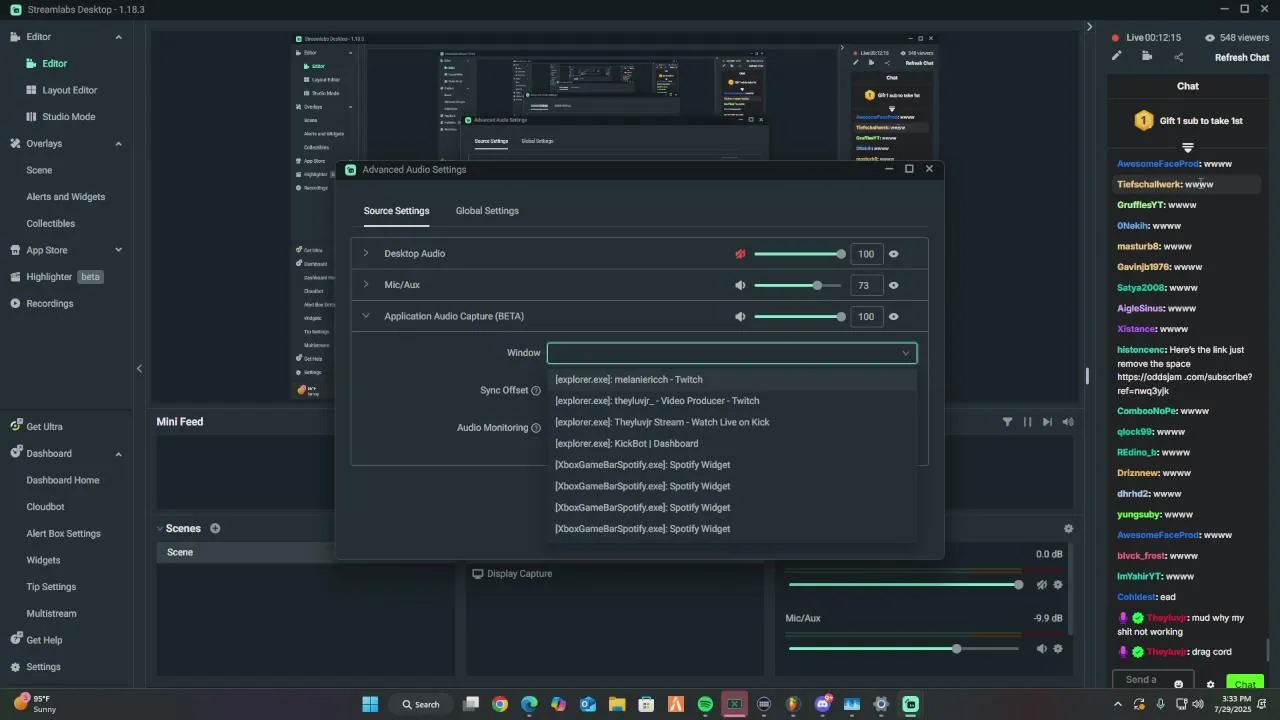Viewport: 1280px width, 720px height.
Task: Click the Mini Feed filter icon
Action: [1007, 422]
